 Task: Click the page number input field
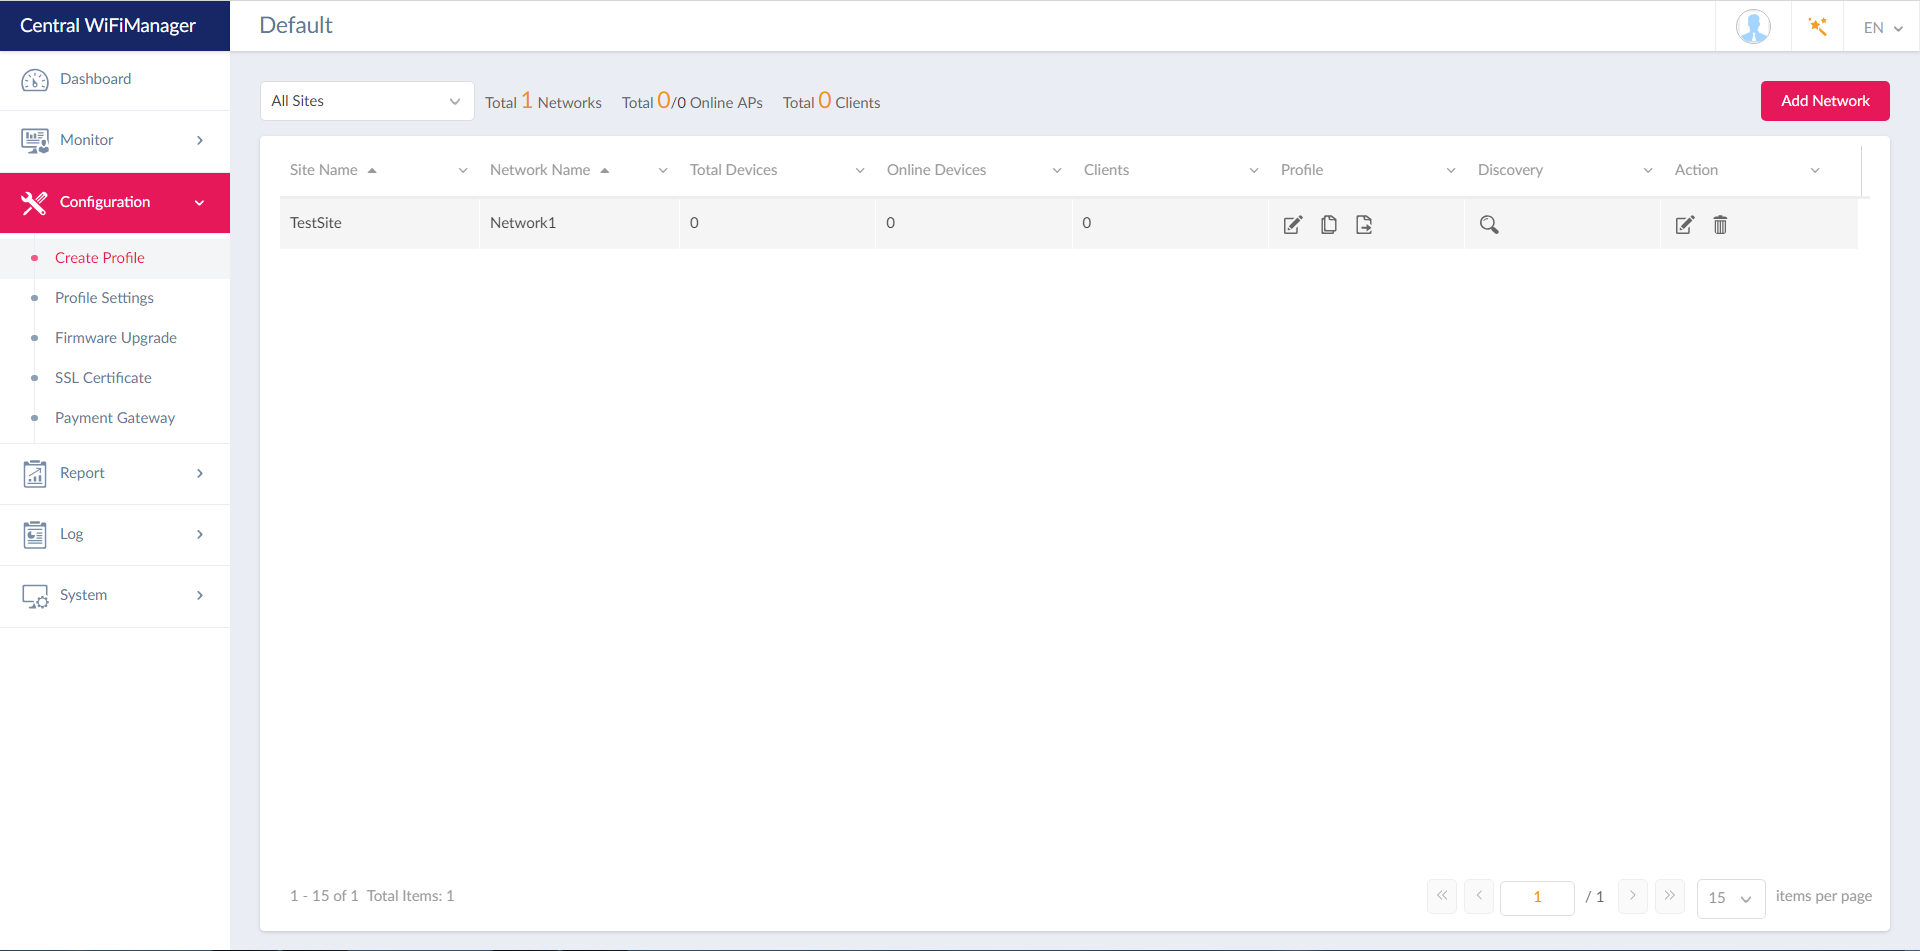[x=1536, y=897]
